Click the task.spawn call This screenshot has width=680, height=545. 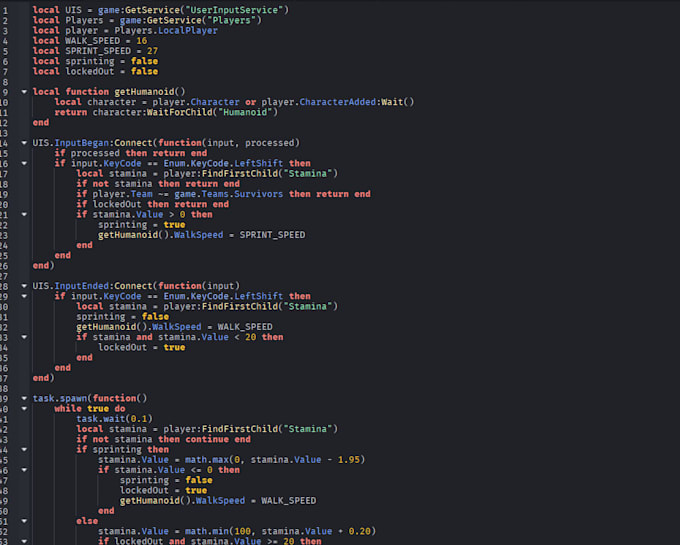click(x=62, y=398)
